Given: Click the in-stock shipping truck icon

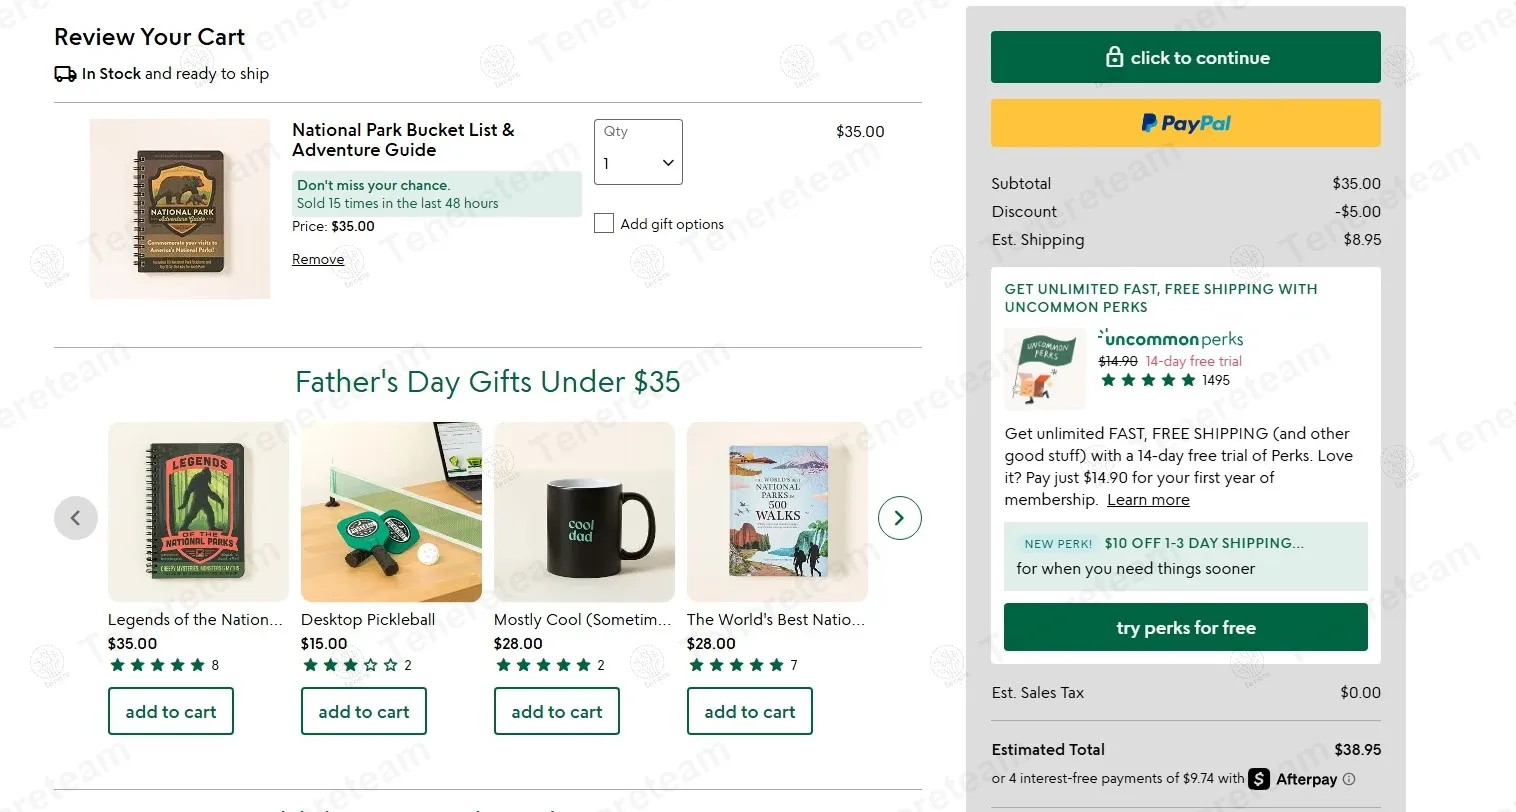Looking at the screenshot, I should (65, 74).
